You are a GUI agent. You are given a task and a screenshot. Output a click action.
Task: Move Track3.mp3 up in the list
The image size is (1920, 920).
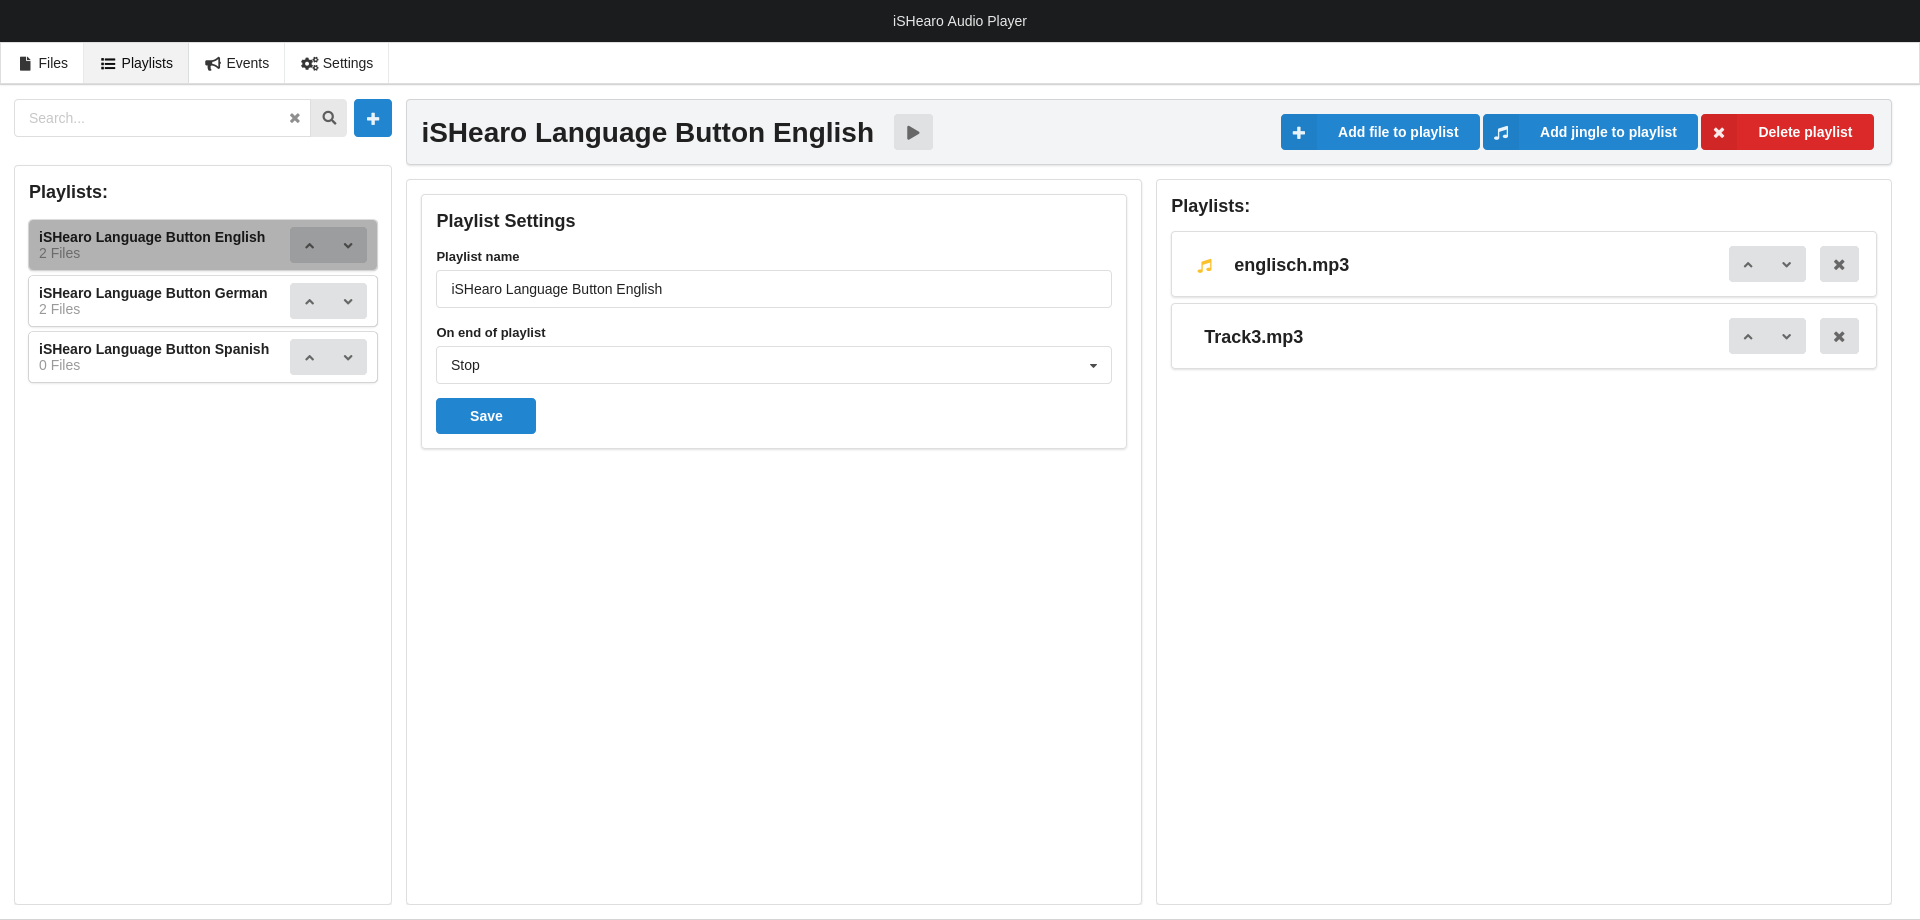(x=1748, y=337)
